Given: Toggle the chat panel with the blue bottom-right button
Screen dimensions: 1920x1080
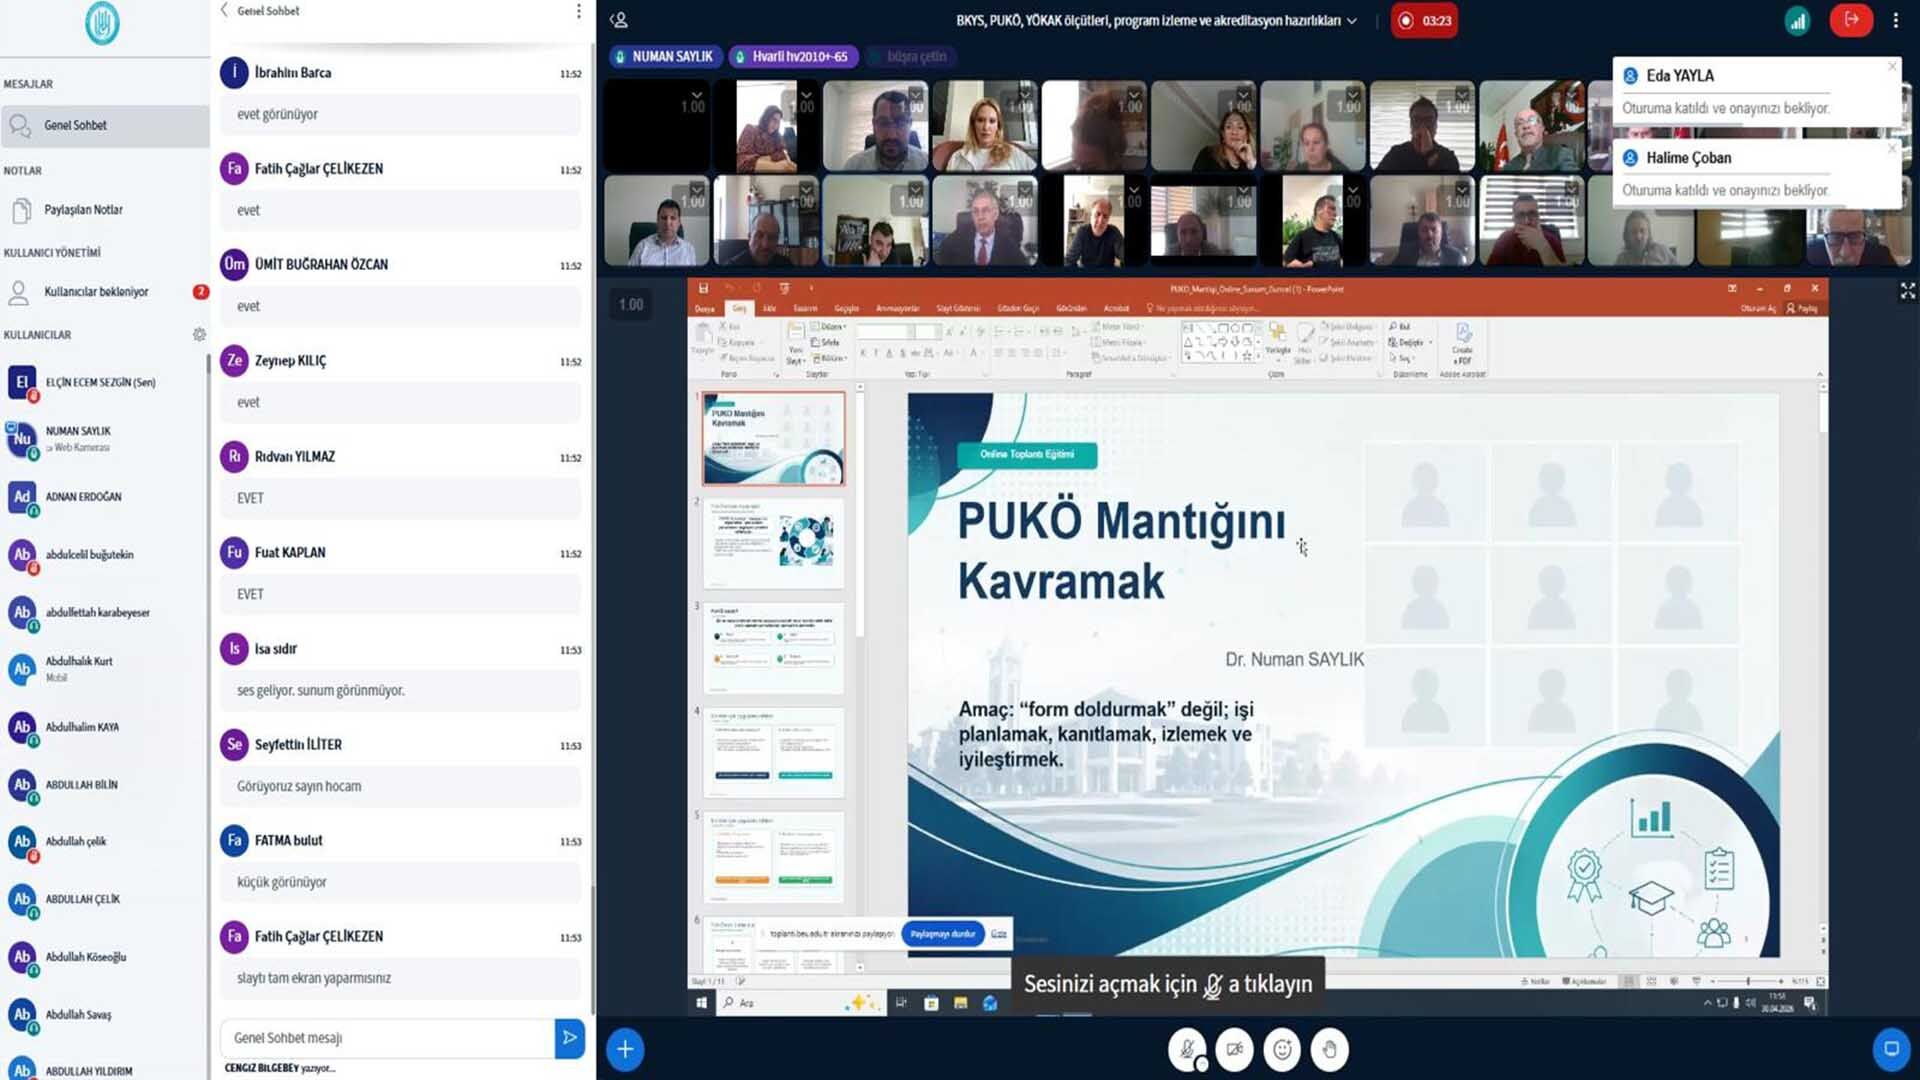Looking at the screenshot, I should pyautogui.click(x=1890, y=1049).
